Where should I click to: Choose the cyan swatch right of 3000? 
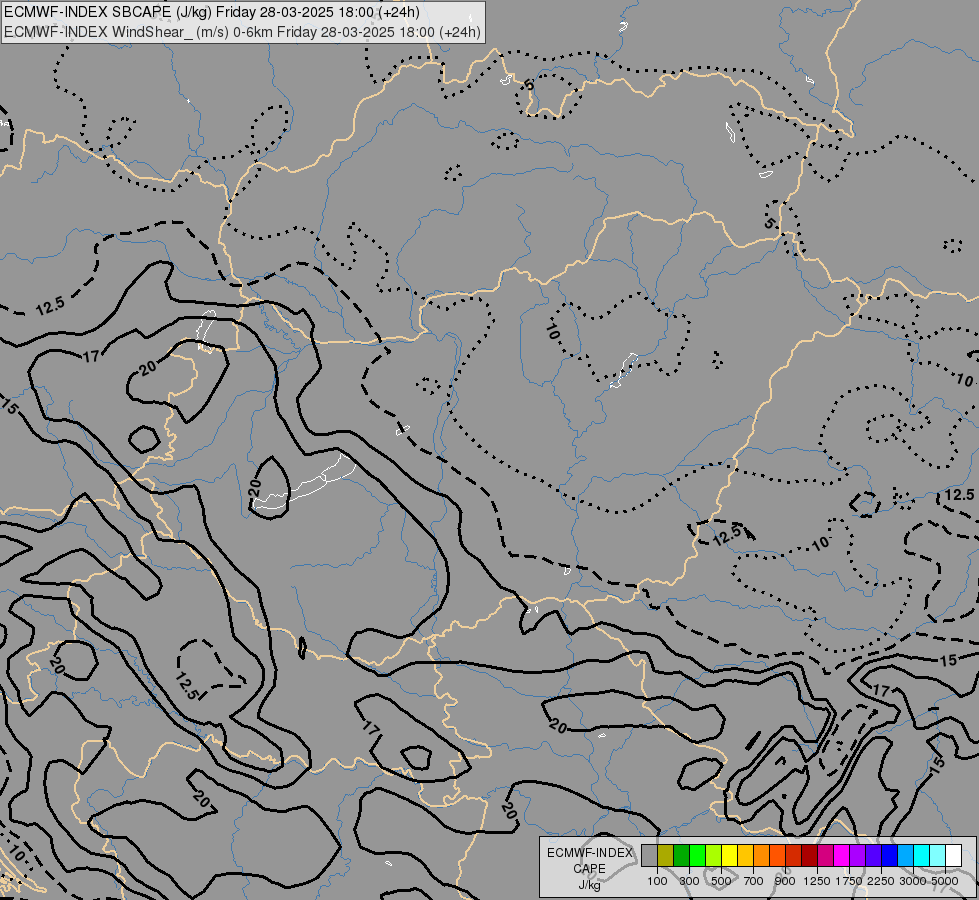922,855
